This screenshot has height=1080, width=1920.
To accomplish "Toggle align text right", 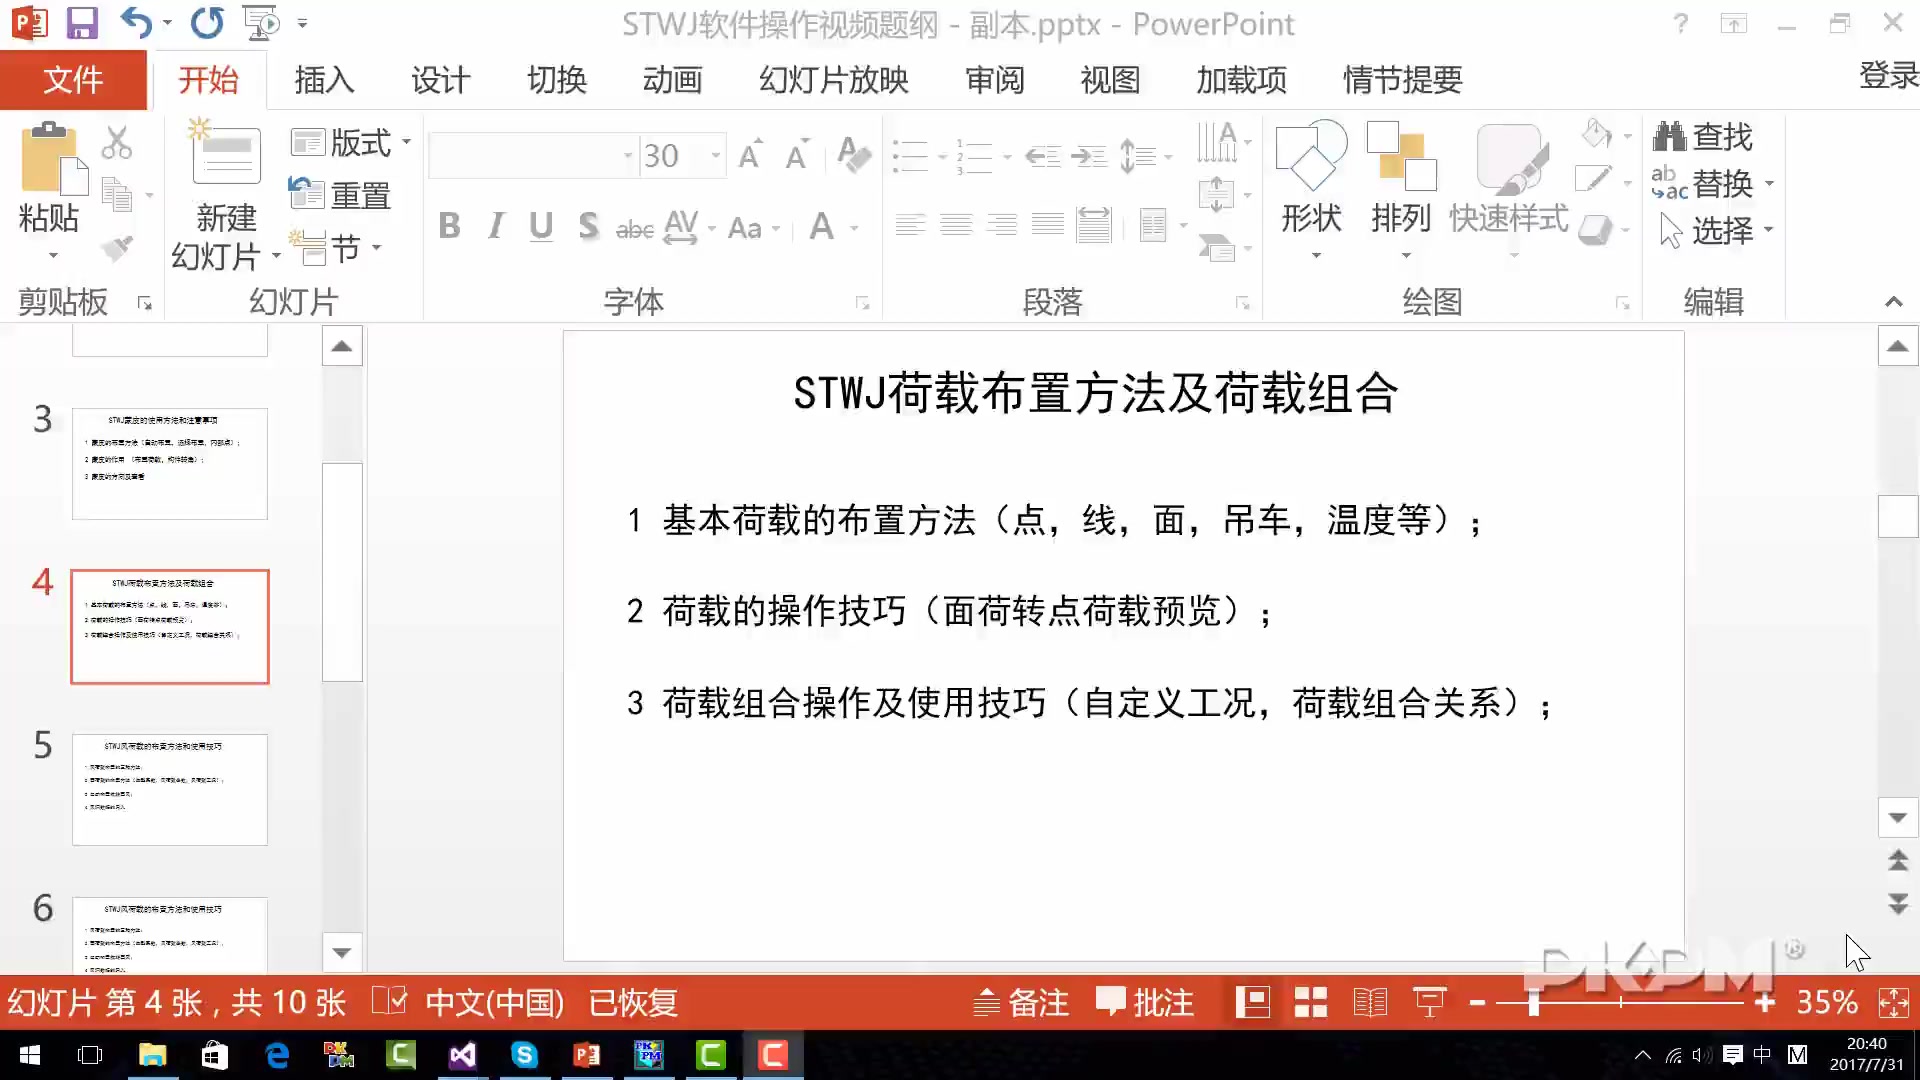I will click(x=1002, y=225).
